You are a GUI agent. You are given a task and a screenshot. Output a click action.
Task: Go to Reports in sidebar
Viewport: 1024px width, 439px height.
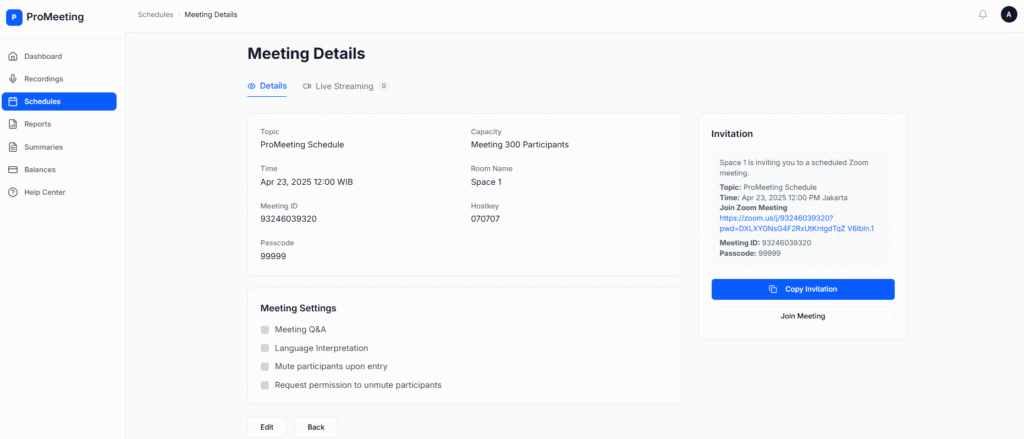click(37, 124)
